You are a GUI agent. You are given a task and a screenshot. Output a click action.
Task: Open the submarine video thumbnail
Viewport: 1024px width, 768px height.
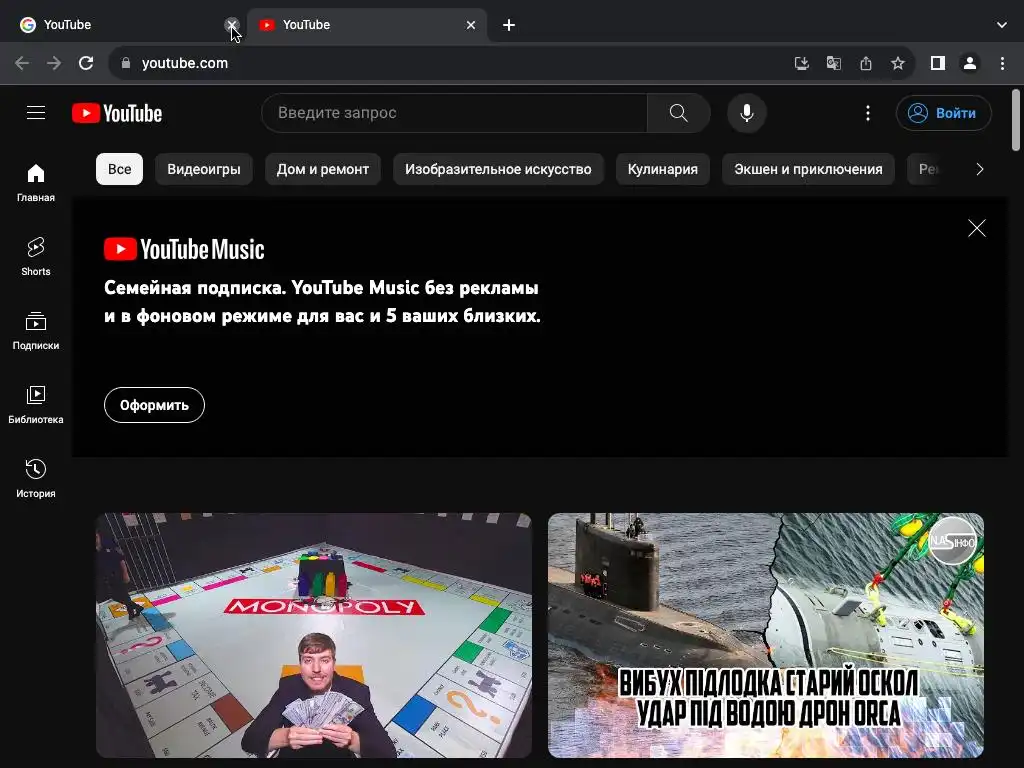766,635
